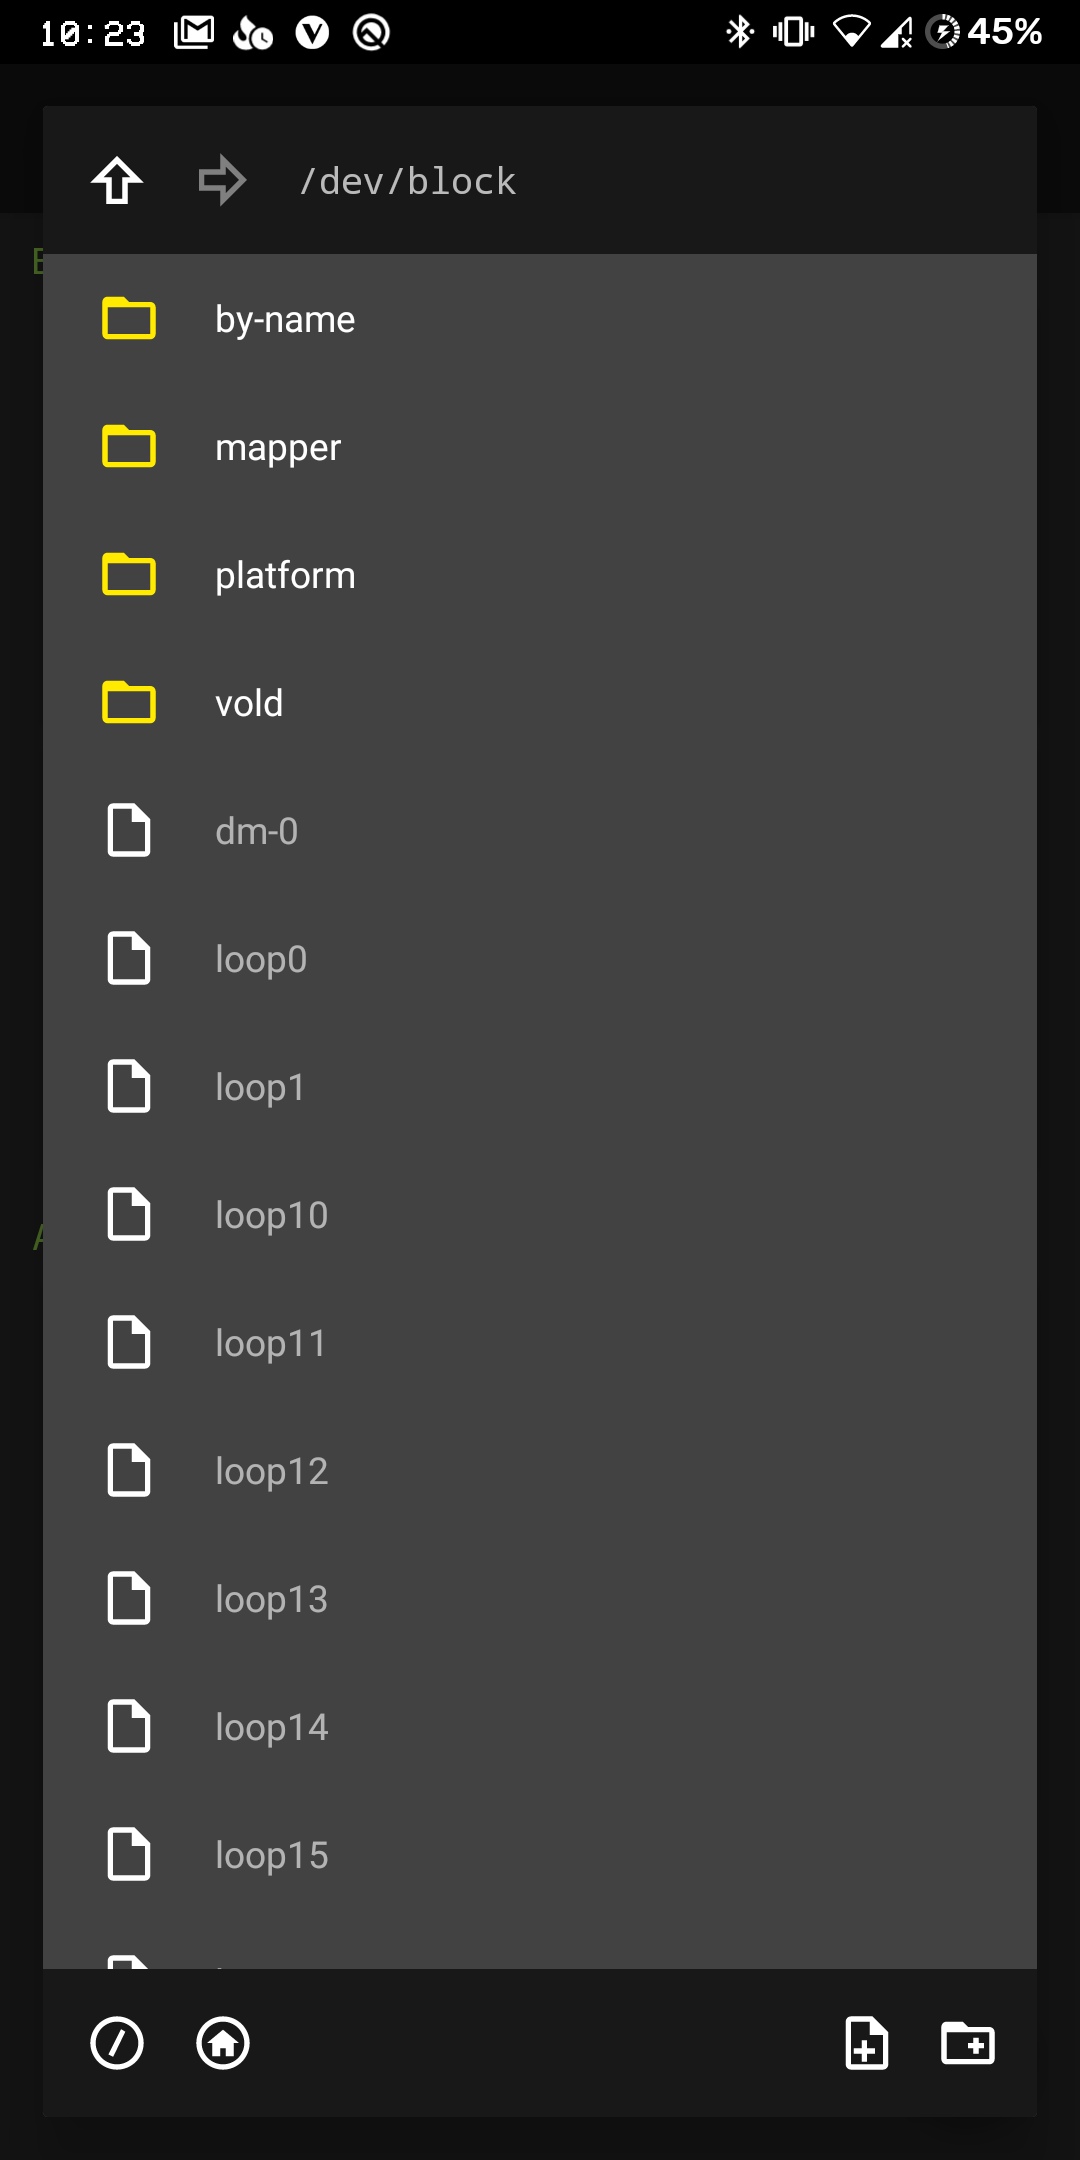Select the loop15 file

click(540, 1855)
